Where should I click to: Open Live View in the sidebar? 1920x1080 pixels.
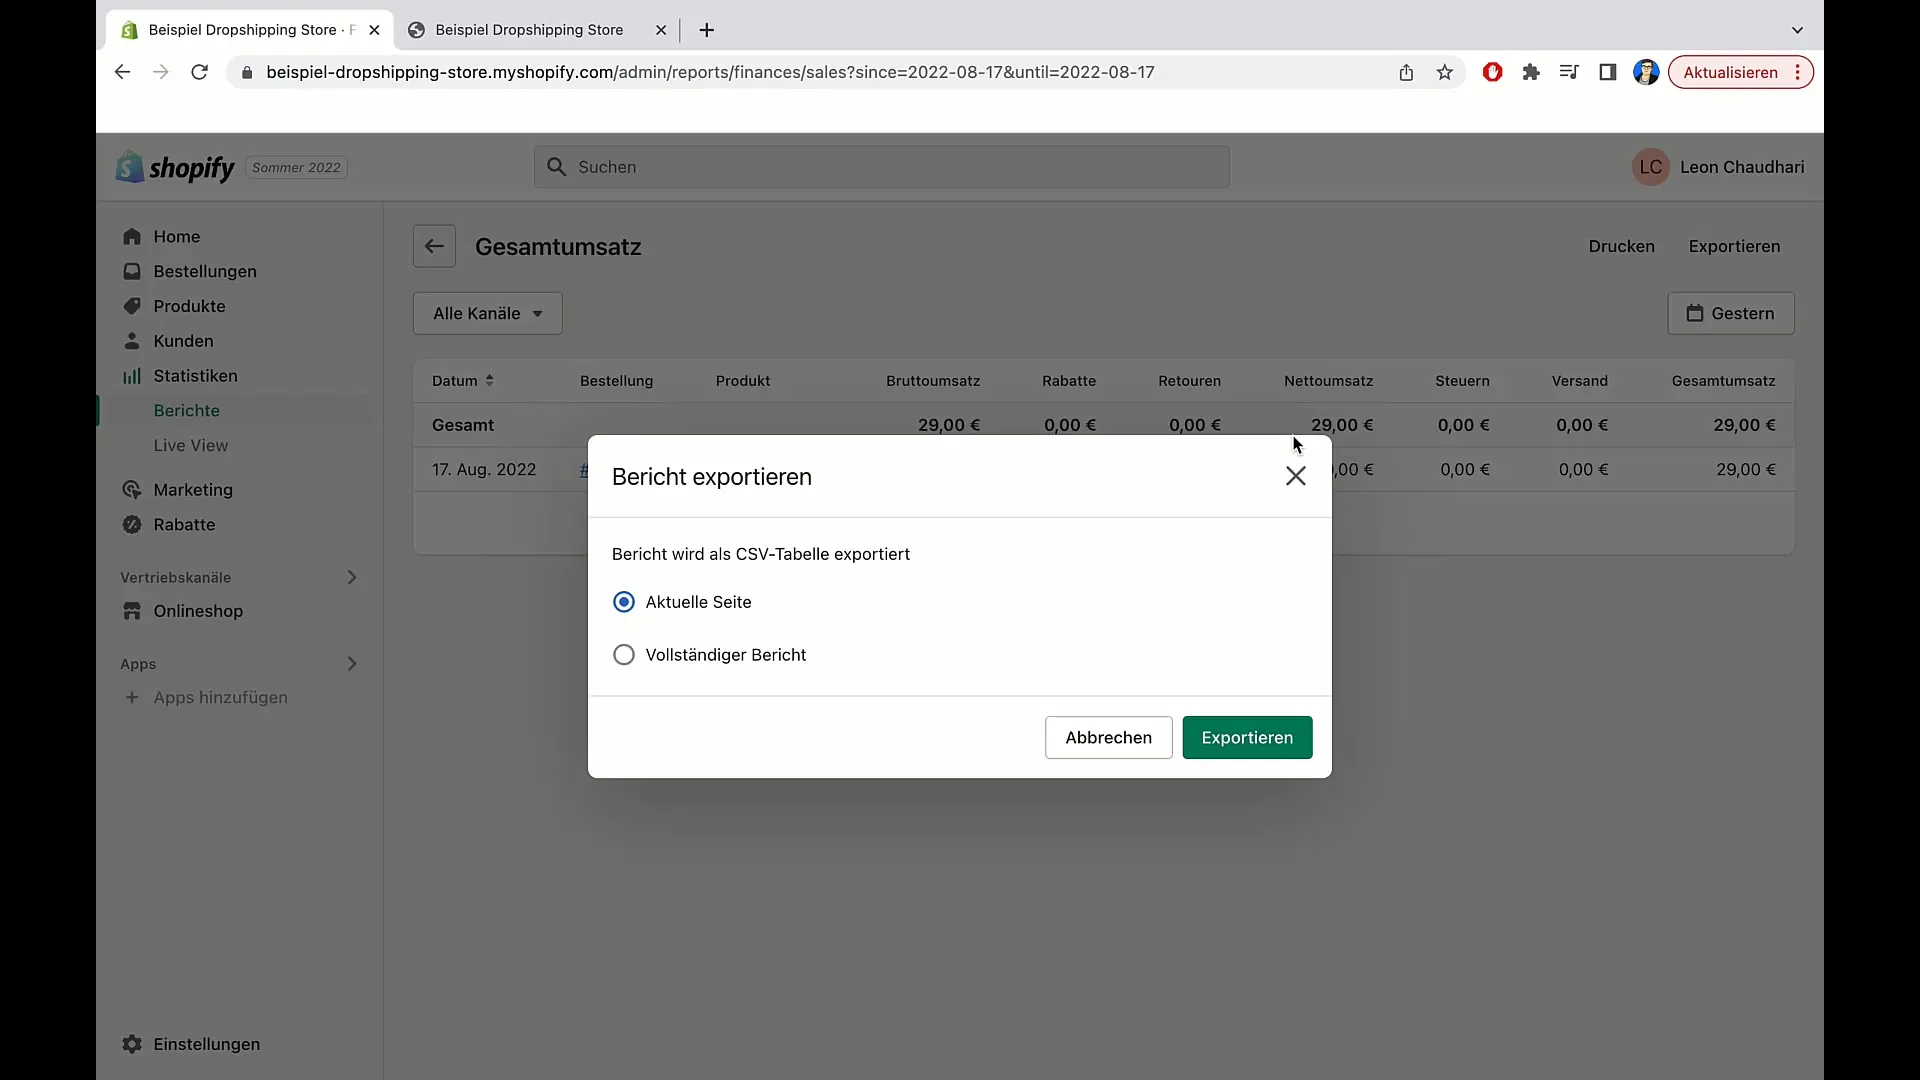[x=191, y=446]
